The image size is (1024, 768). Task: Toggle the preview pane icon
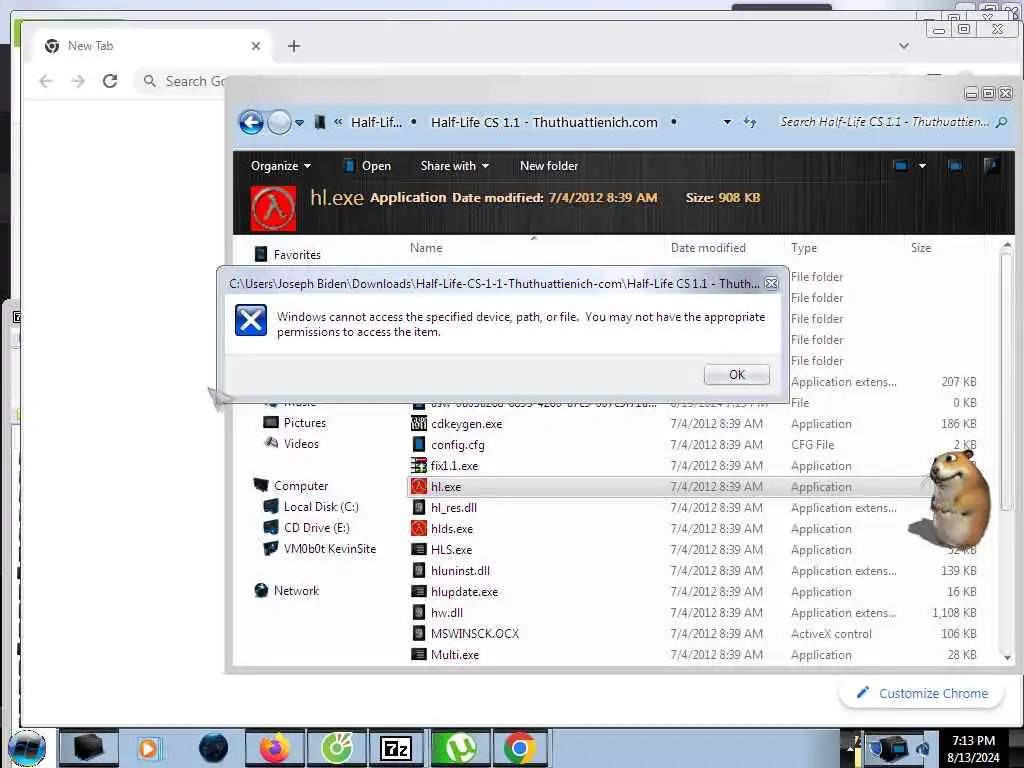pyautogui.click(x=955, y=166)
